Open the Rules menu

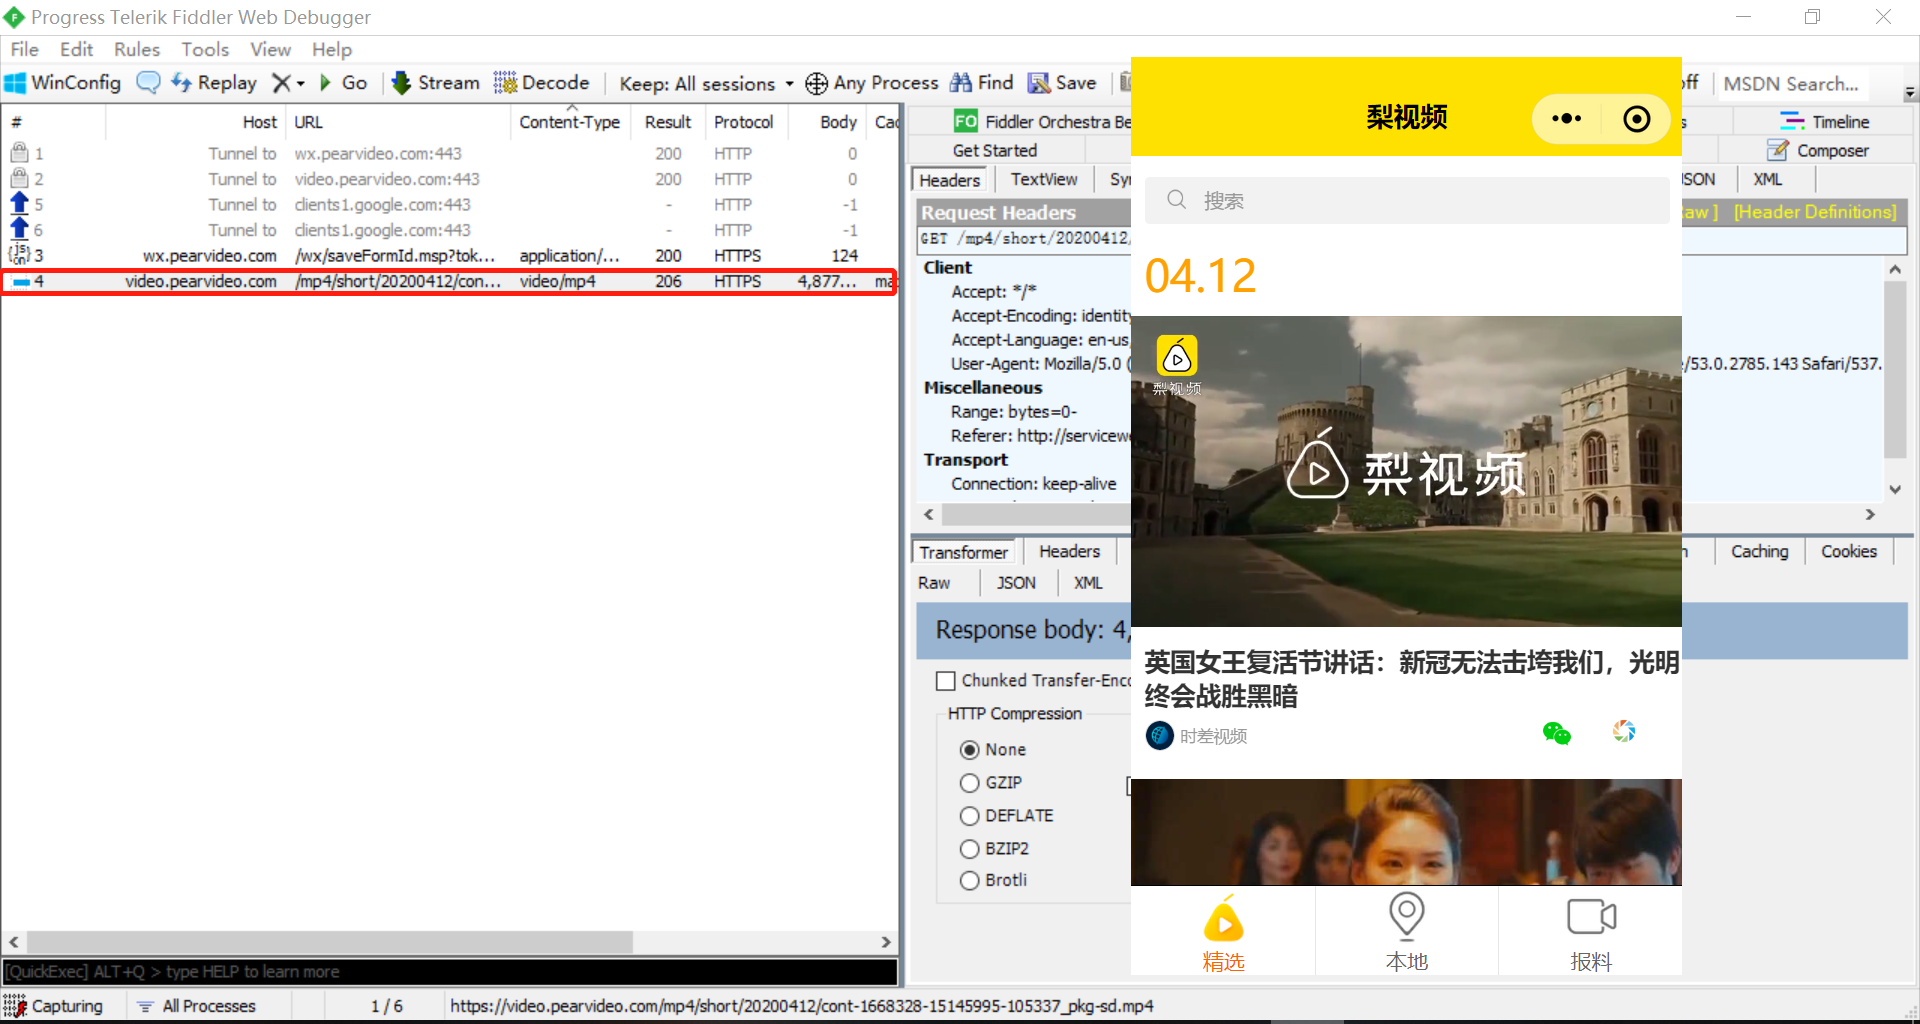click(x=137, y=49)
